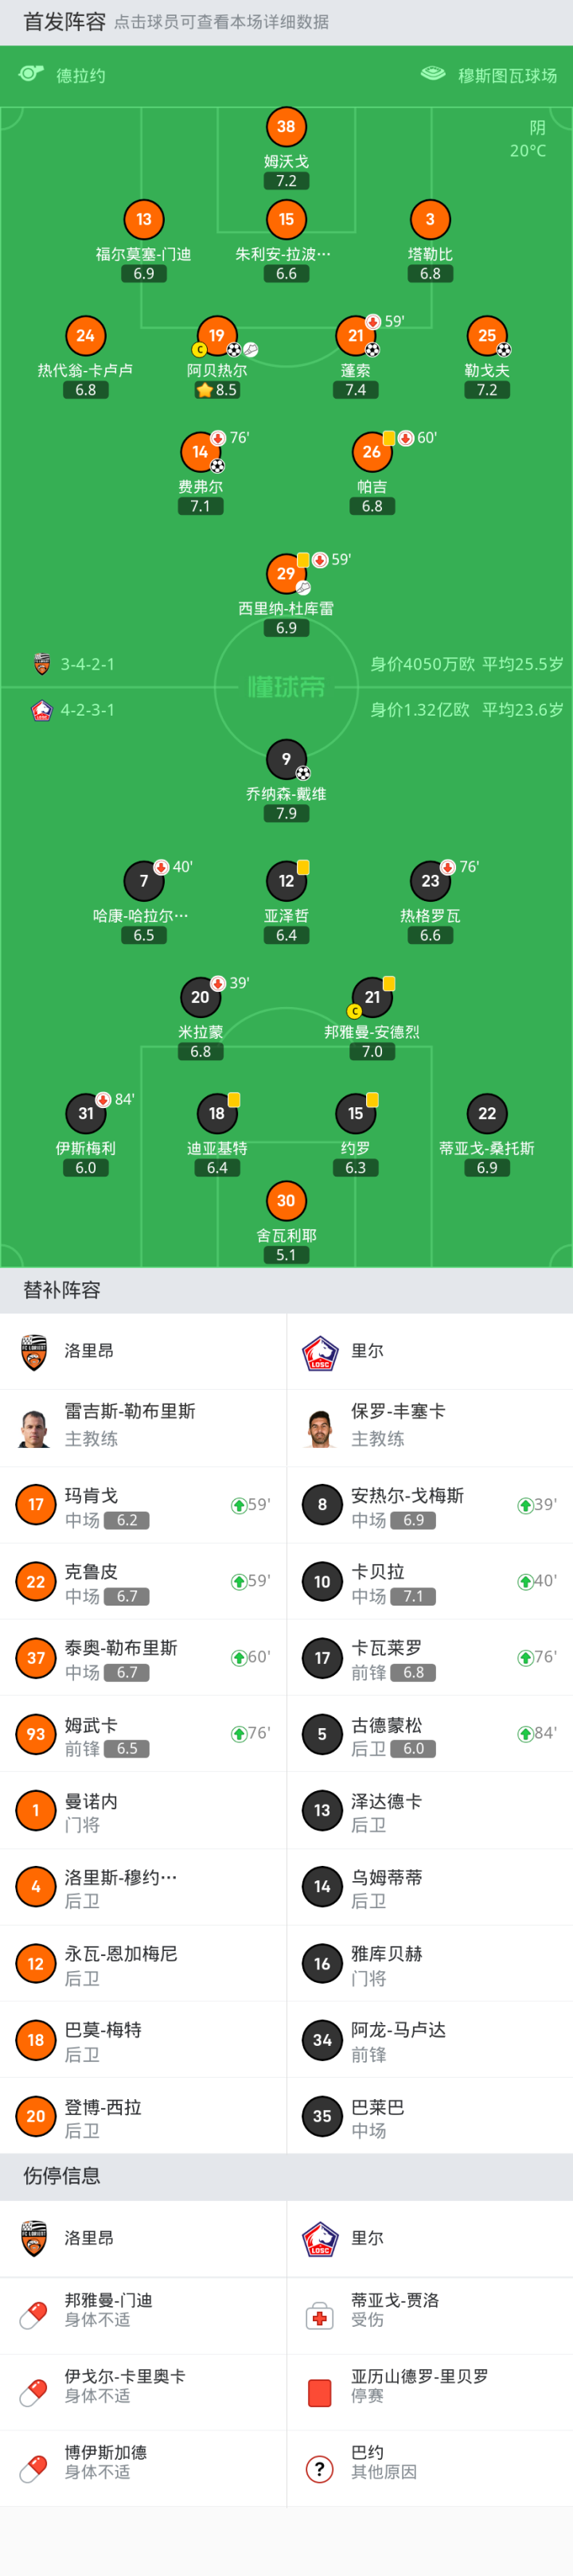This screenshot has height=2576, width=573.
Task: Tap 阿贝热尔's number 19 player circle
Action: tap(216, 336)
